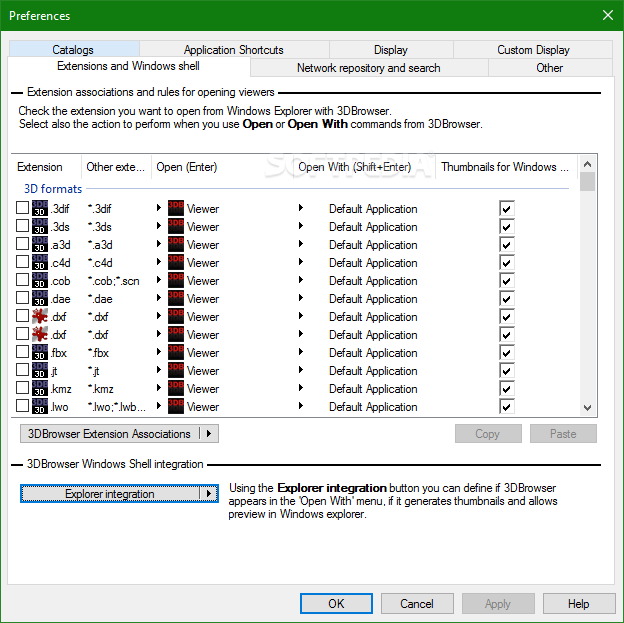Click the Viewer icon in the .a3d row
Screen dimensions: 624x623
[x=176, y=244]
